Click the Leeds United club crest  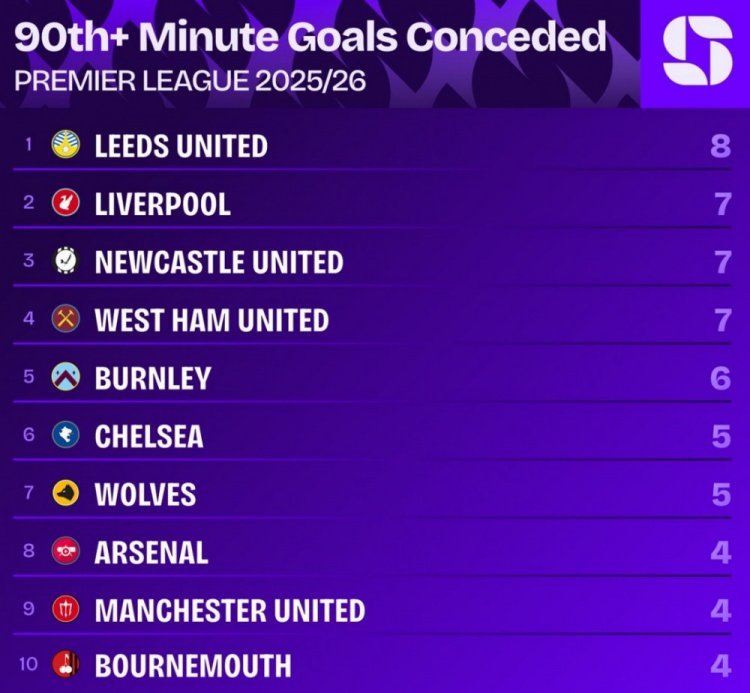coord(66,145)
